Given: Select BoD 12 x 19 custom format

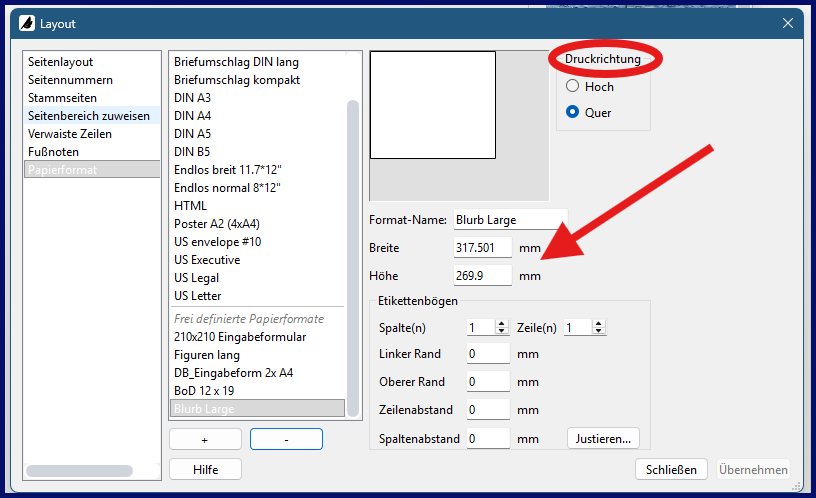Looking at the screenshot, I should [204, 391].
